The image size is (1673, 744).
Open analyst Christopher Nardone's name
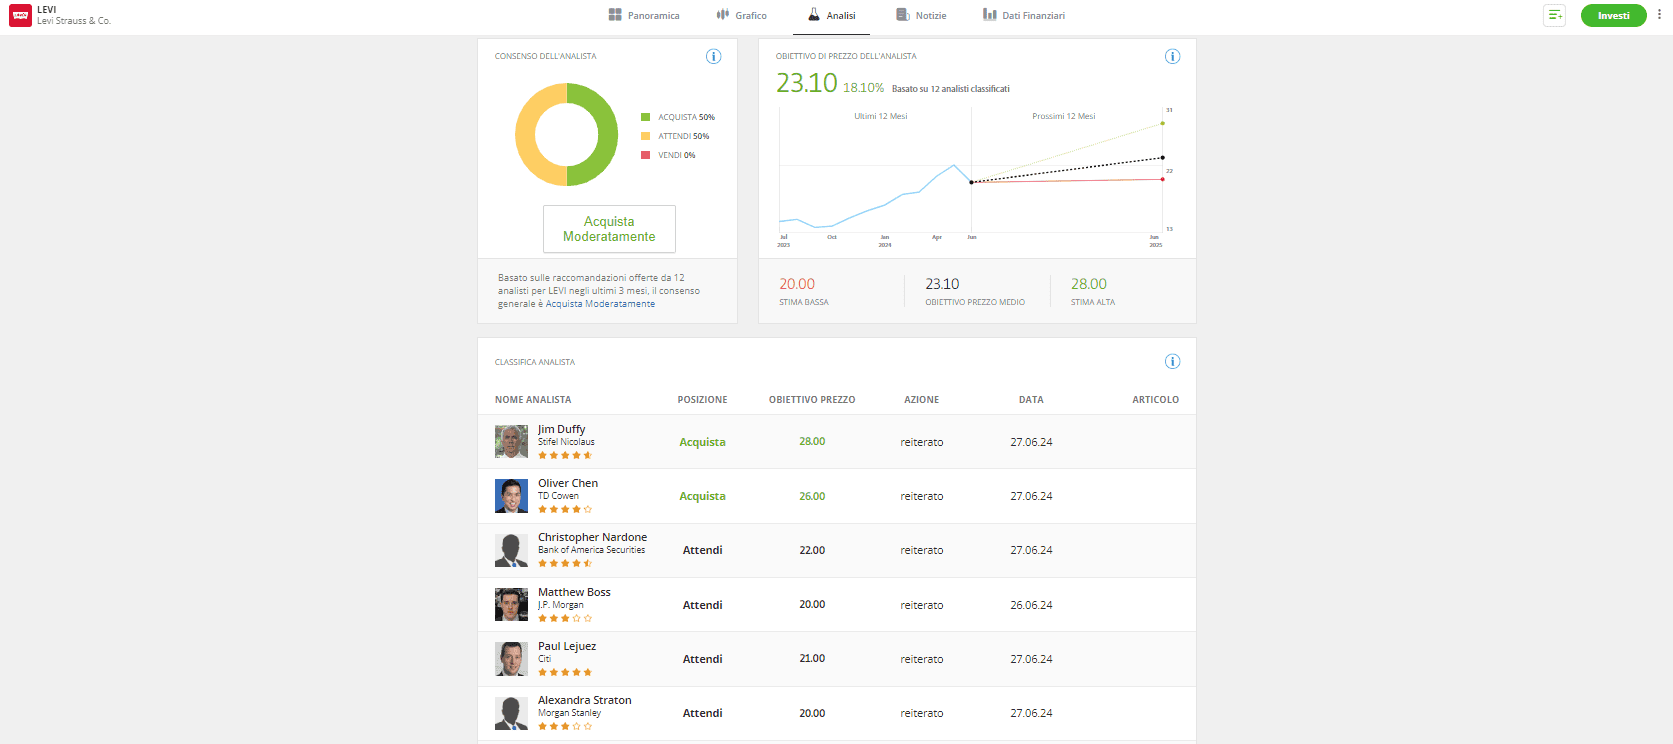(x=592, y=537)
